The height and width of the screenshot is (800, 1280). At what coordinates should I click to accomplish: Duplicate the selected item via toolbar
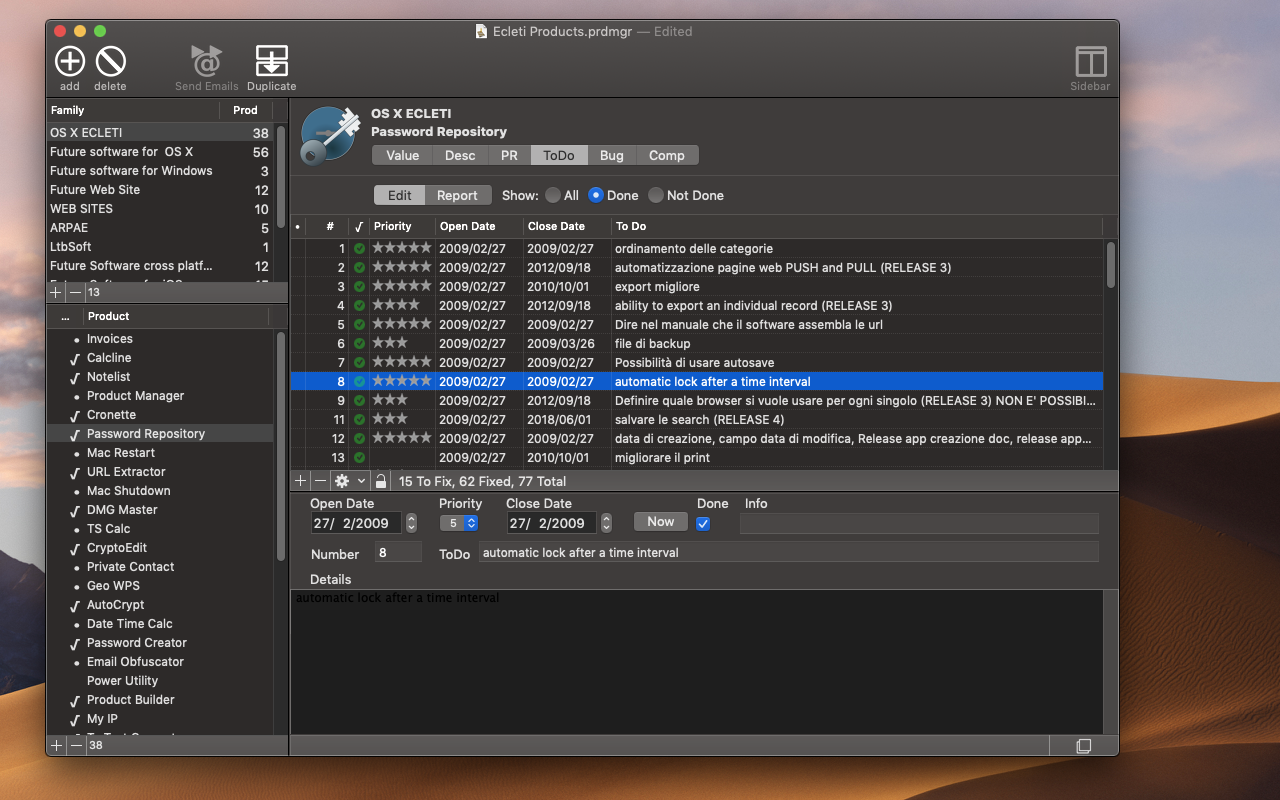pyautogui.click(x=271, y=62)
